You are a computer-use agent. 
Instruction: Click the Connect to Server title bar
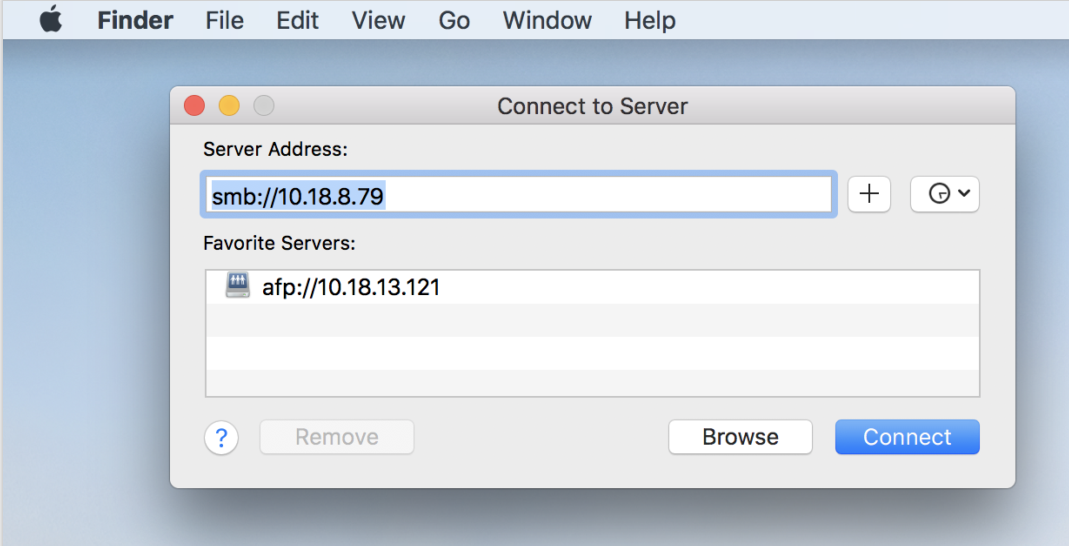[x=592, y=106]
